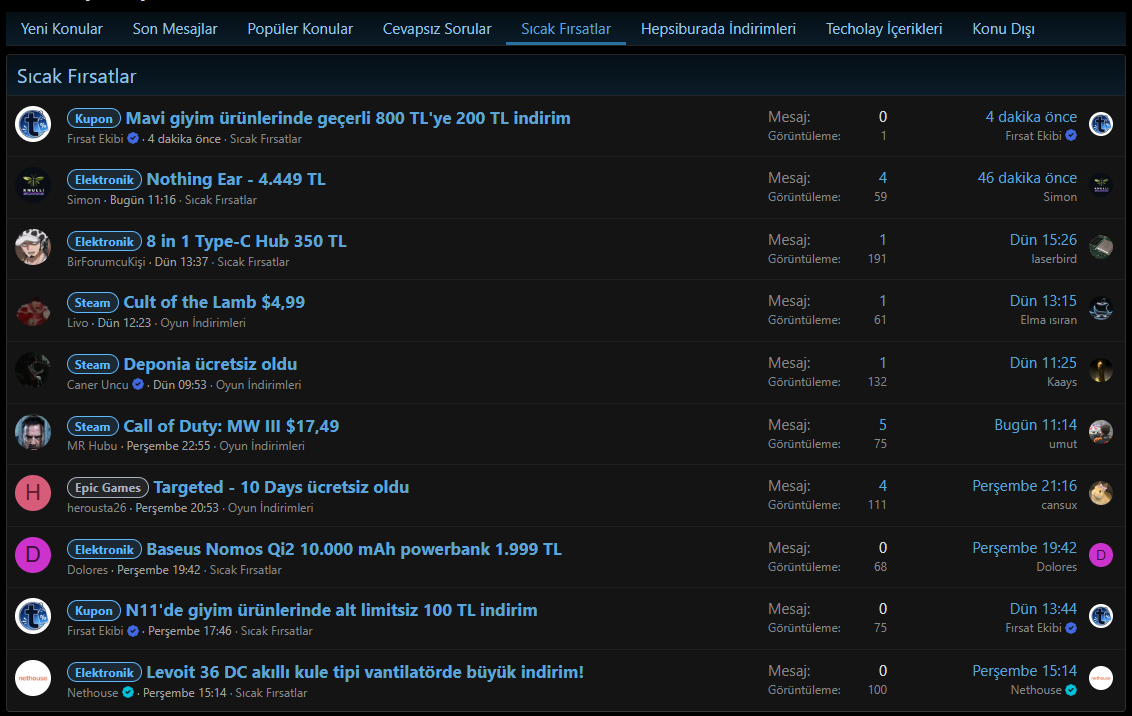The height and width of the screenshot is (716, 1132).
Task: Open Caner Uncu's avatar on Deponia thread
Action: [x=33, y=371]
